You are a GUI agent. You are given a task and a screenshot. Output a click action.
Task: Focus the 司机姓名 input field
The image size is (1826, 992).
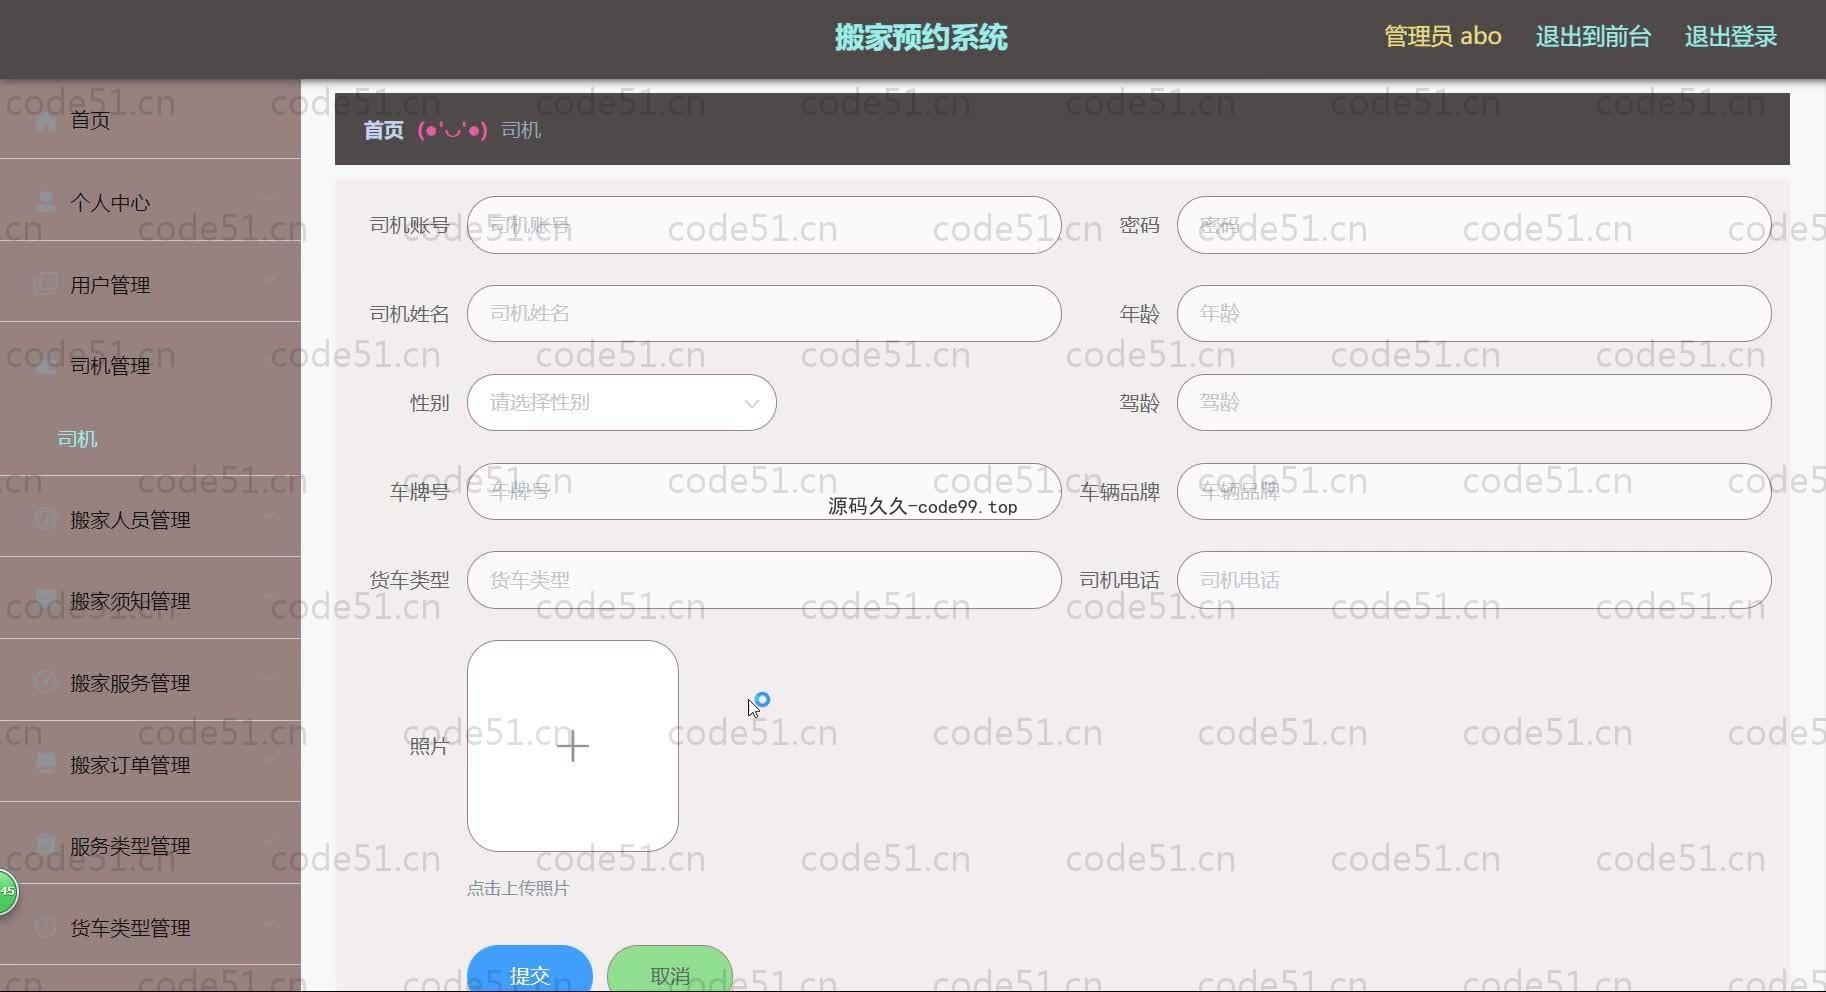(764, 314)
